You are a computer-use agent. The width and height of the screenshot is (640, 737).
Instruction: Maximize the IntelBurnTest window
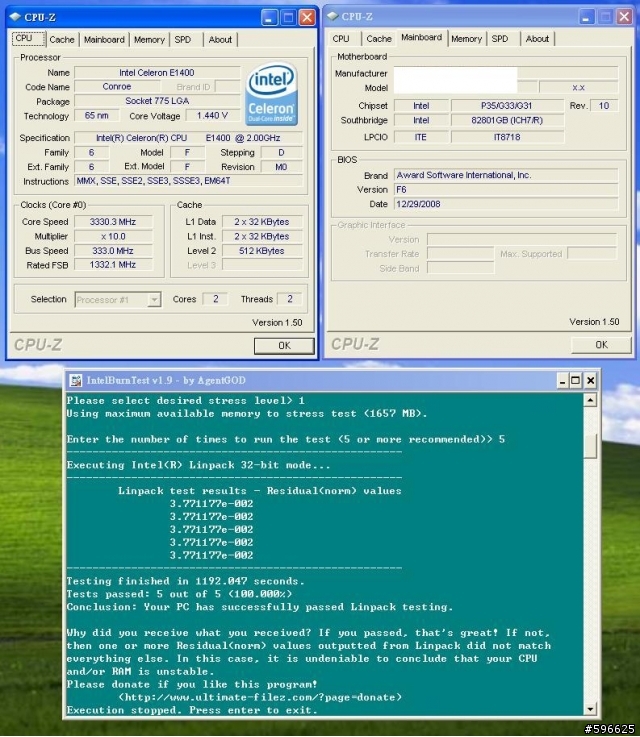576,380
